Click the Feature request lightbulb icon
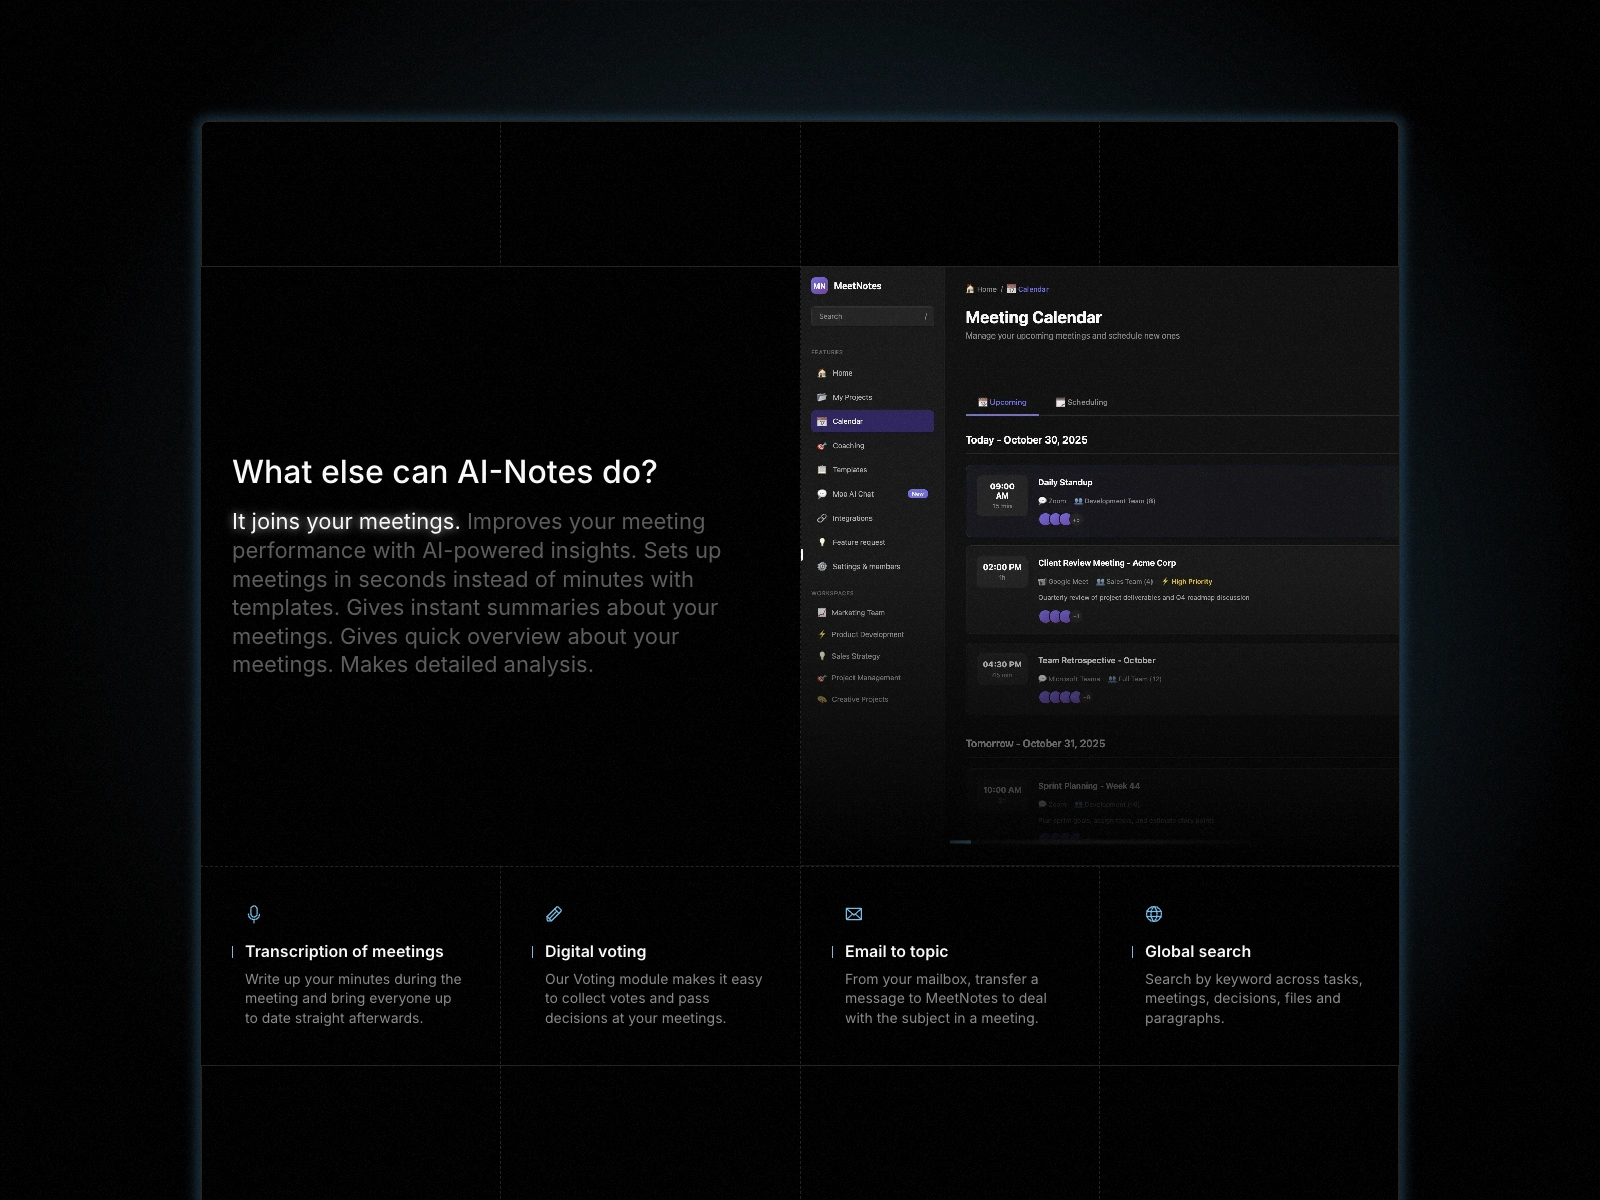The image size is (1600, 1200). [822, 542]
